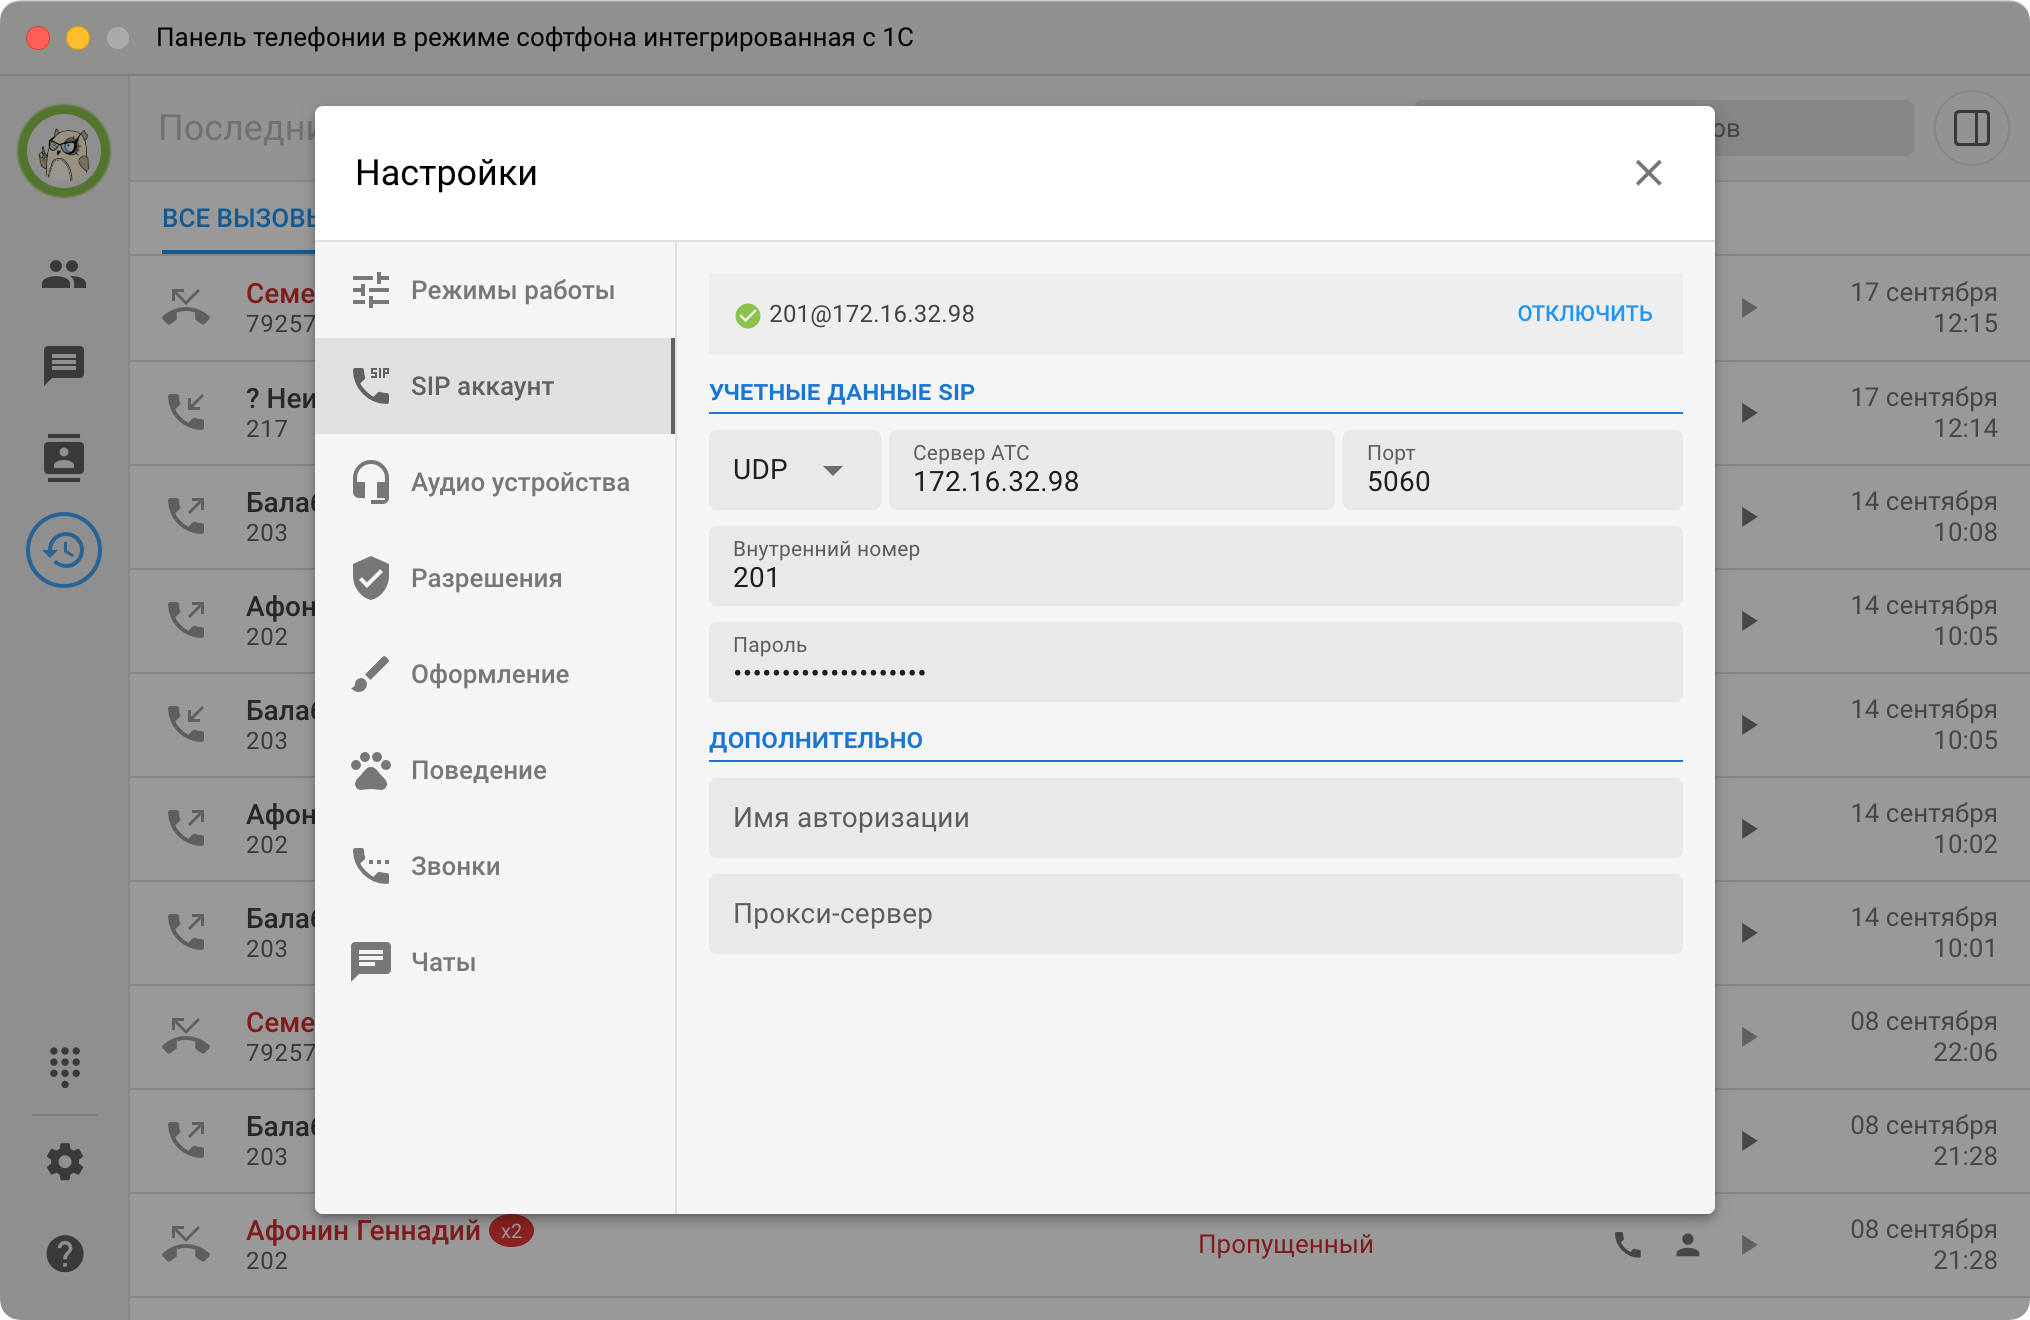Viewport: 2030px width, 1320px height.
Task: Click the Пароль field
Action: coord(1195,662)
